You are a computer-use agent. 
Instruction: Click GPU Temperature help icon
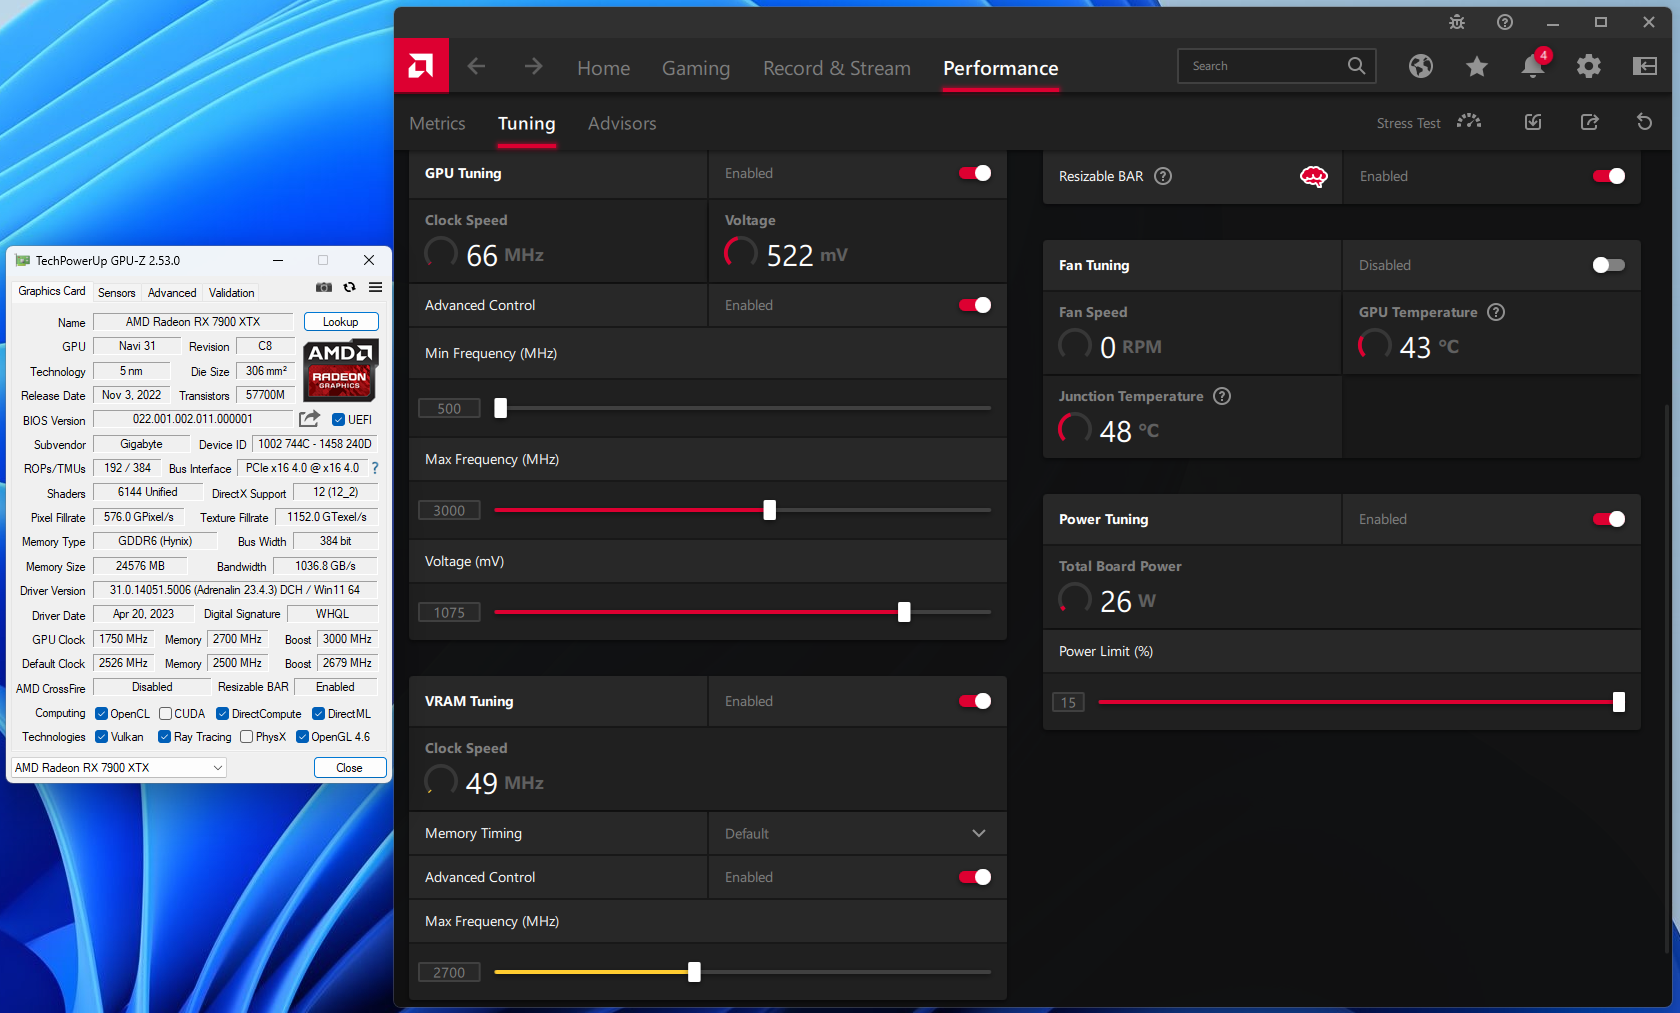(1496, 312)
